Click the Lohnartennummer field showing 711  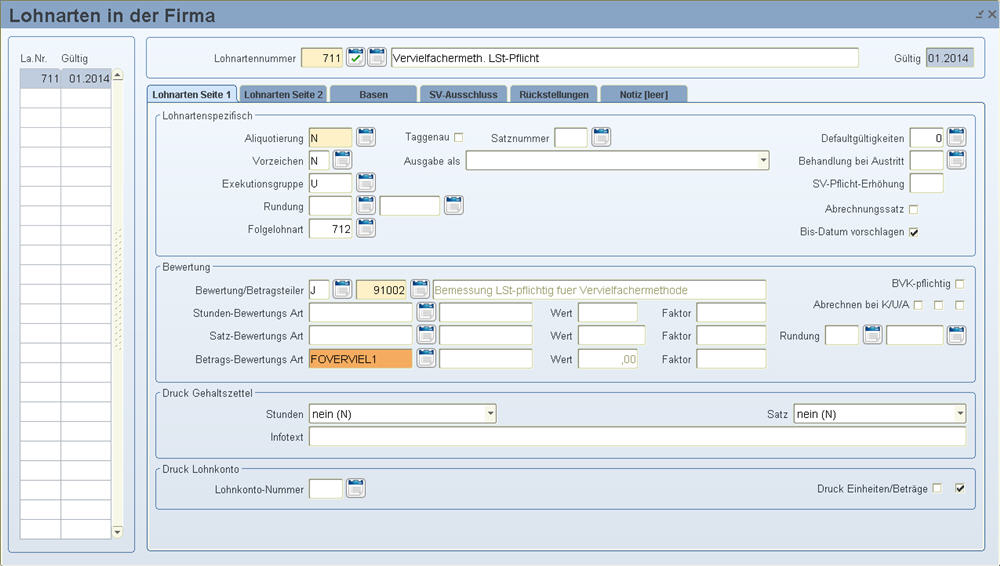321,58
